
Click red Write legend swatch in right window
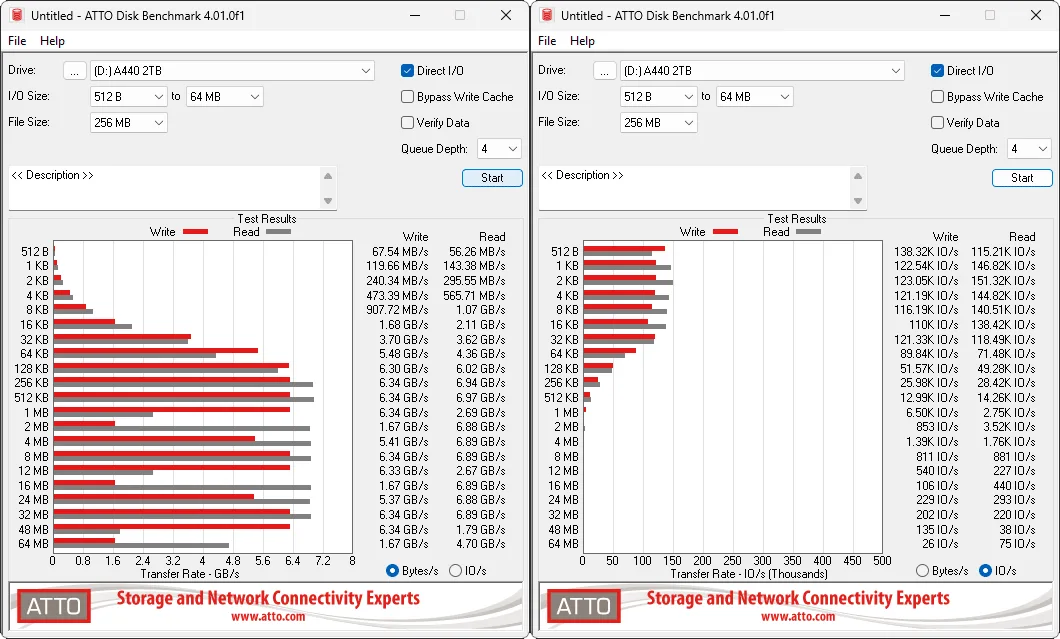click(725, 232)
